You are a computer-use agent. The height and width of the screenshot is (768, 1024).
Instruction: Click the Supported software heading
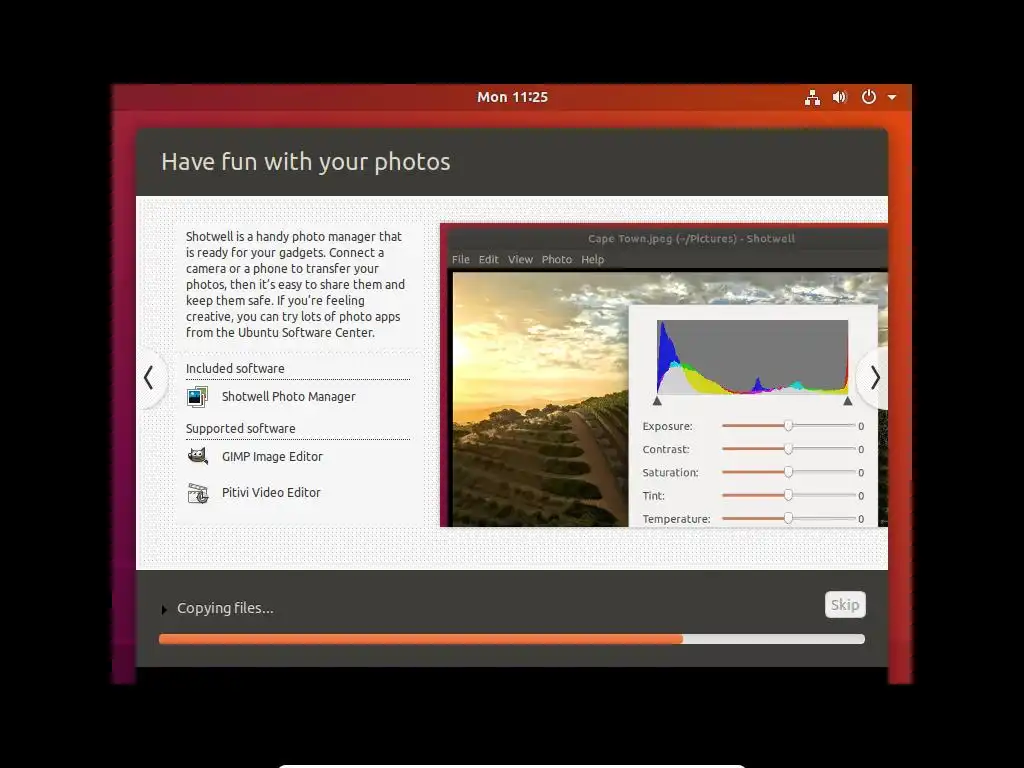240,428
